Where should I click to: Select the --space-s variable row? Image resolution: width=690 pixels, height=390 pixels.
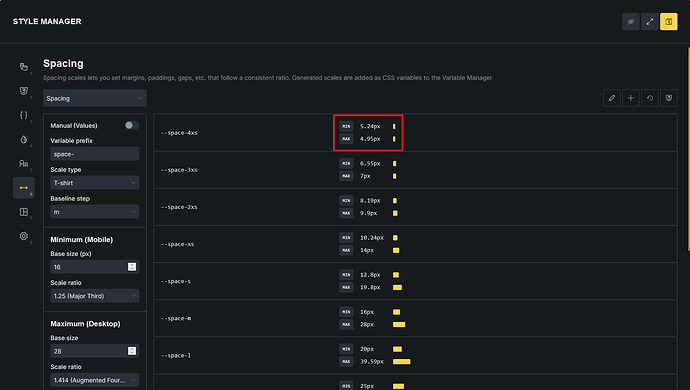tap(415, 281)
